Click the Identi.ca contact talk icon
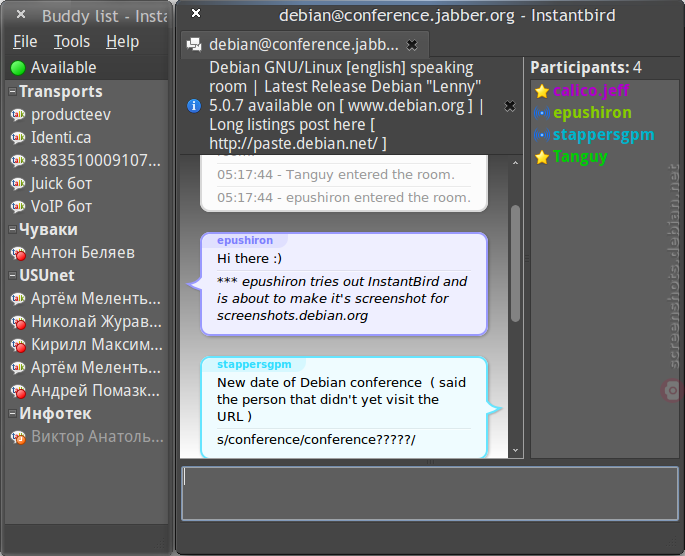Image resolution: width=685 pixels, height=556 pixels. pyautogui.click(x=18, y=138)
